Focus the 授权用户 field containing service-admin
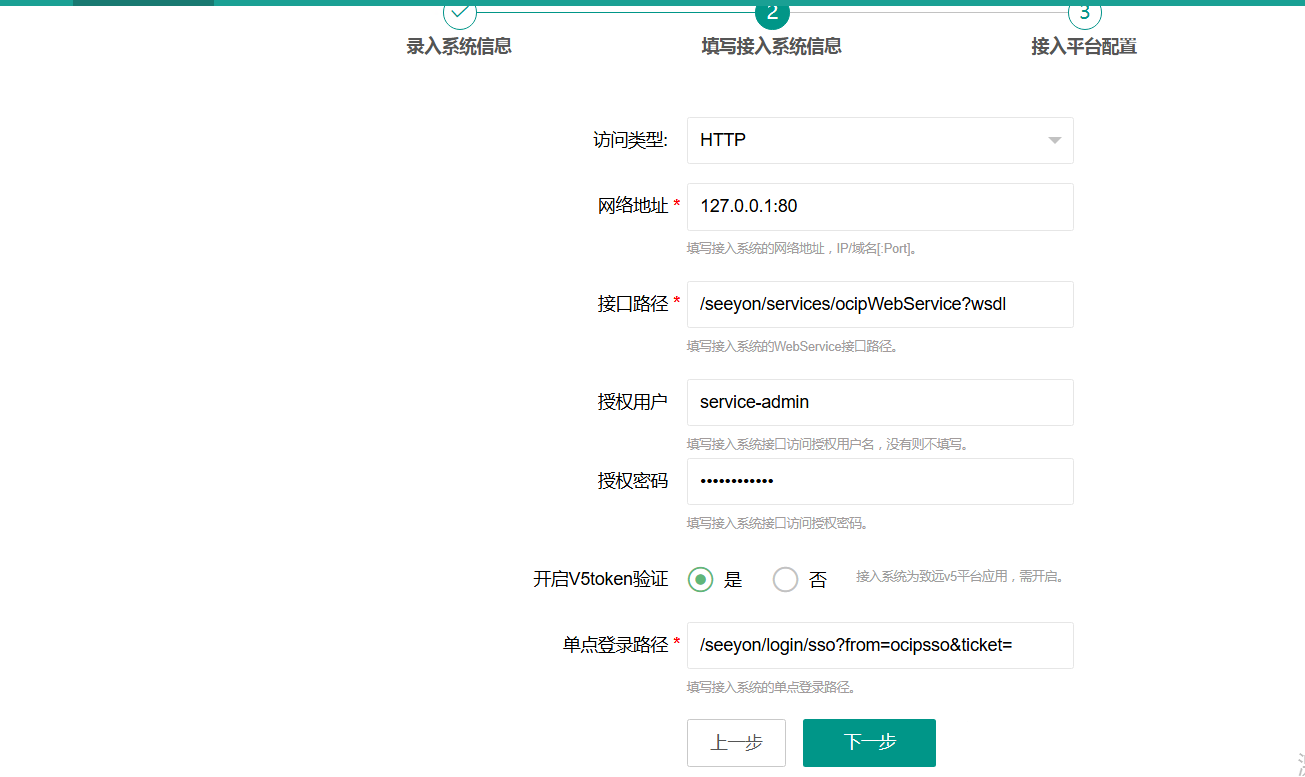The image size is (1305, 777). (880, 402)
